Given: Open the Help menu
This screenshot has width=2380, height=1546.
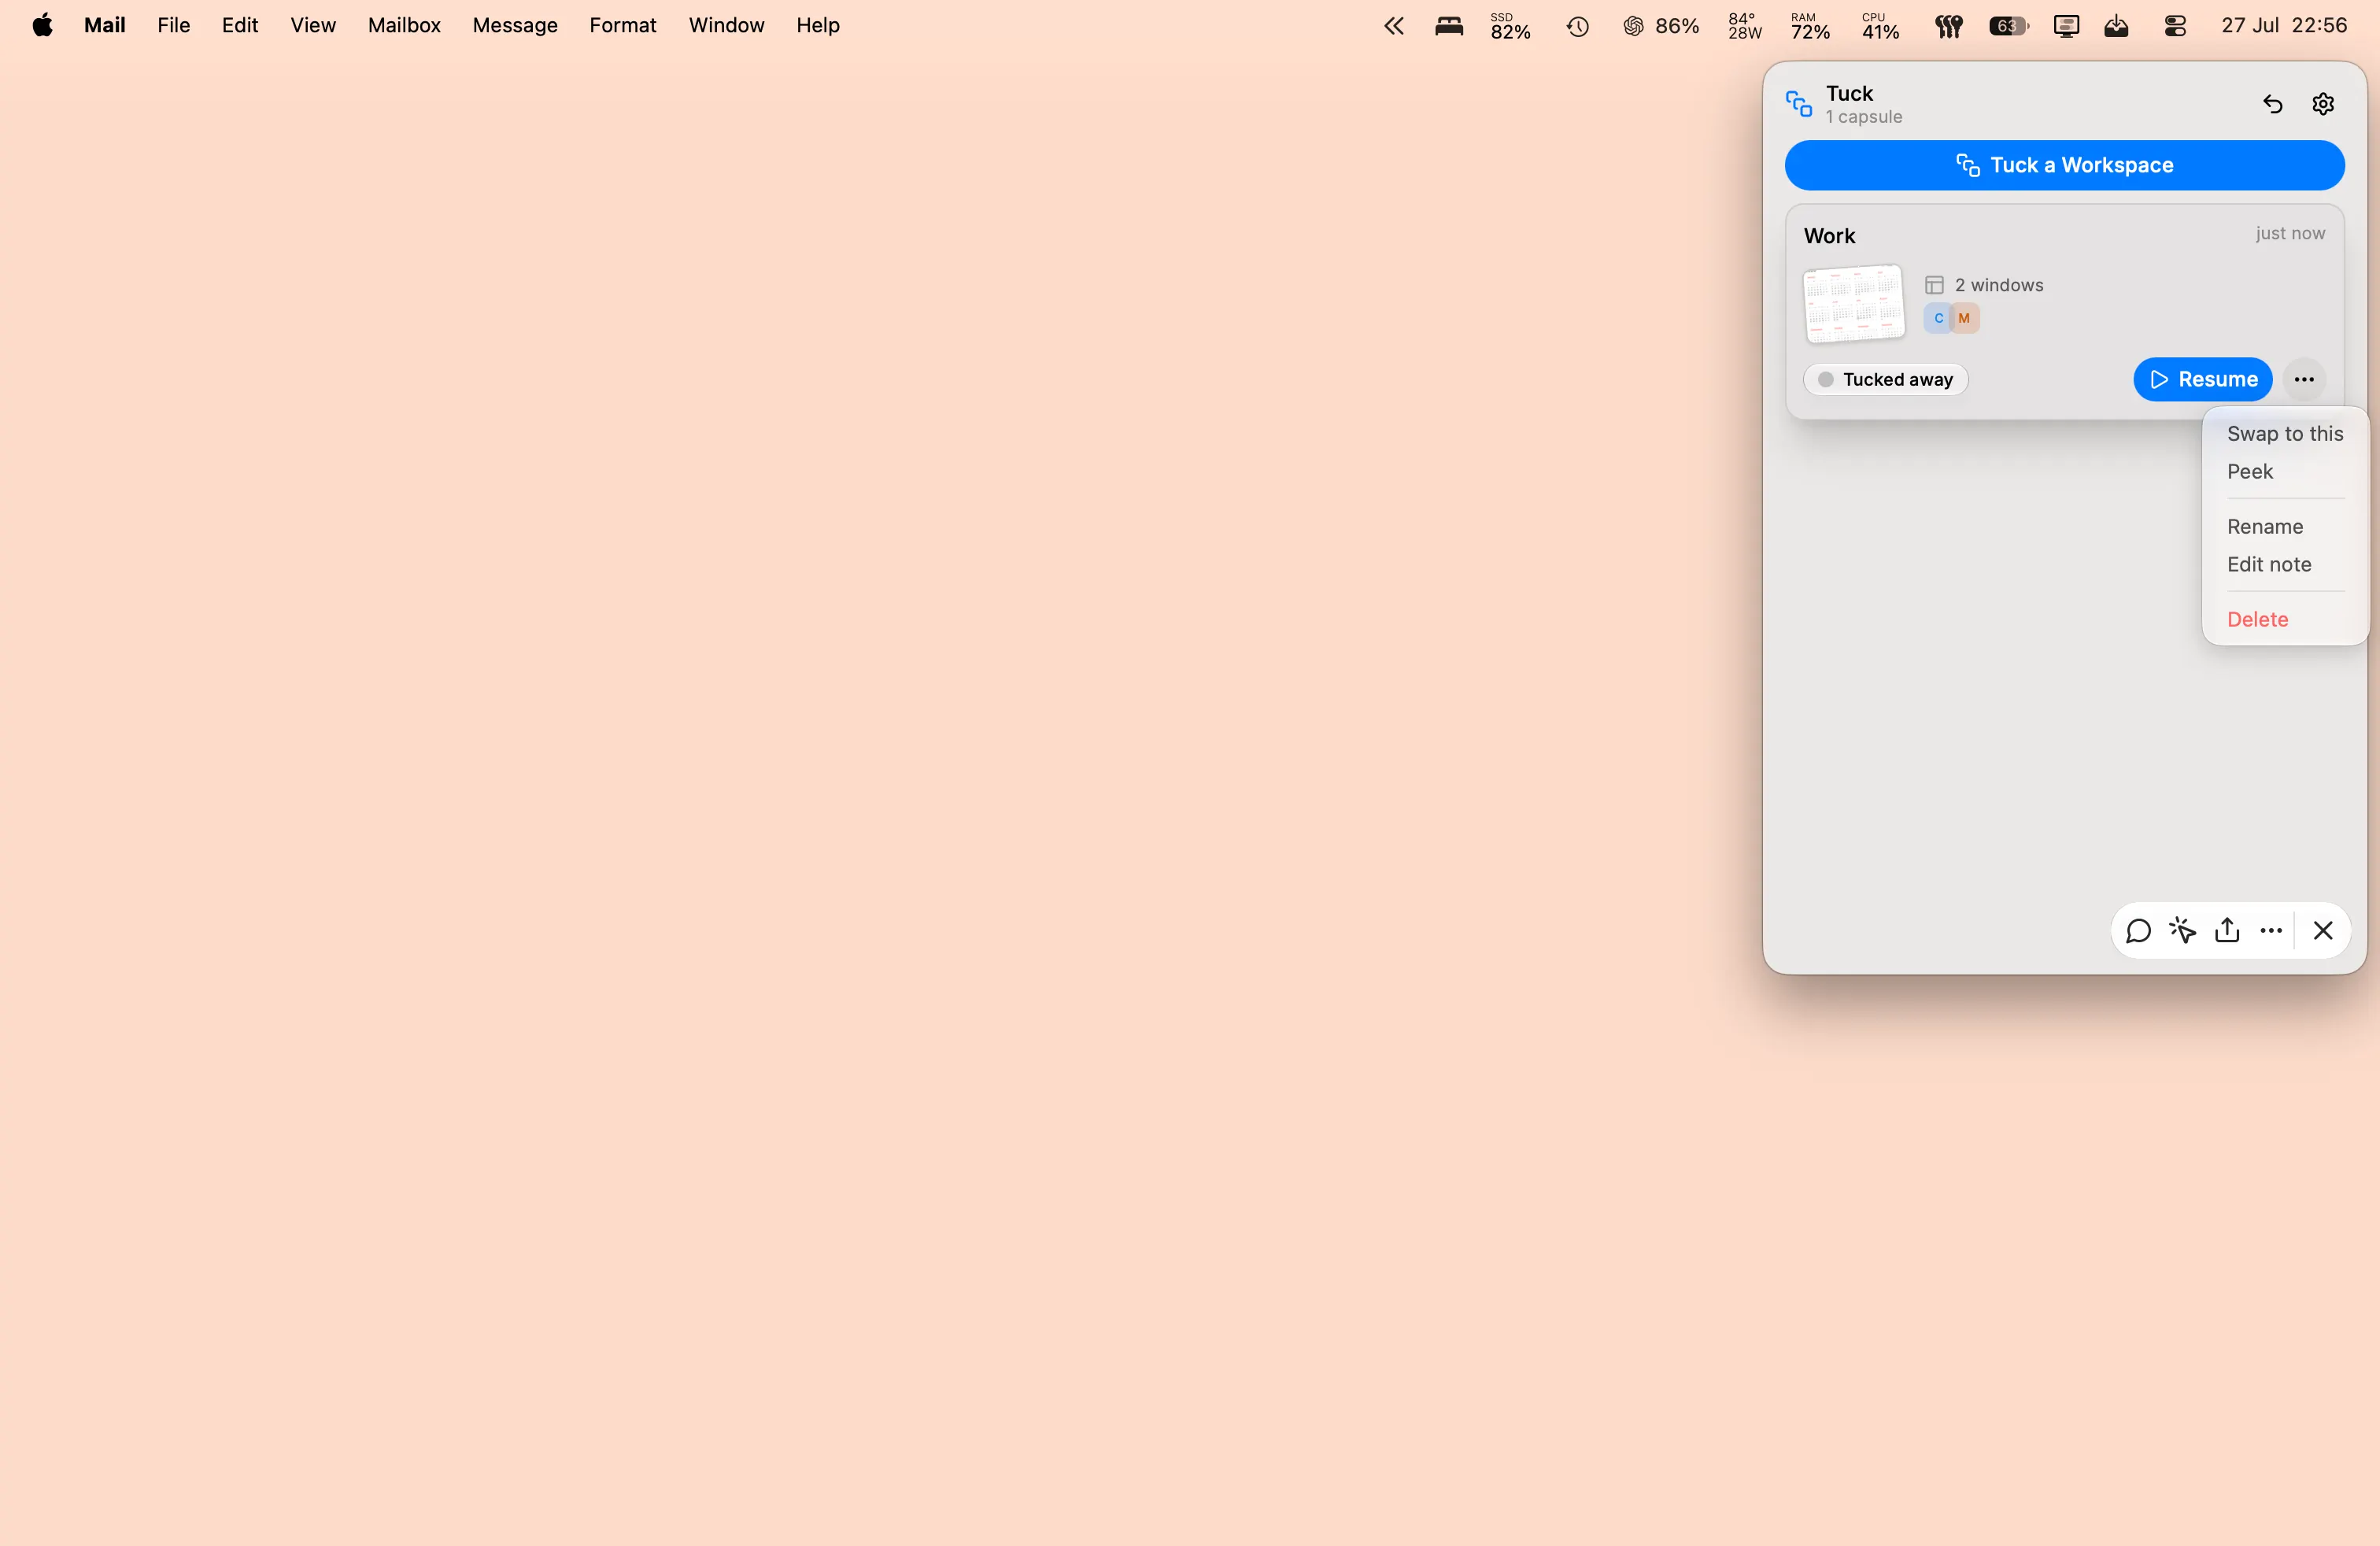Looking at the screenshot, I should click(817, 25).
